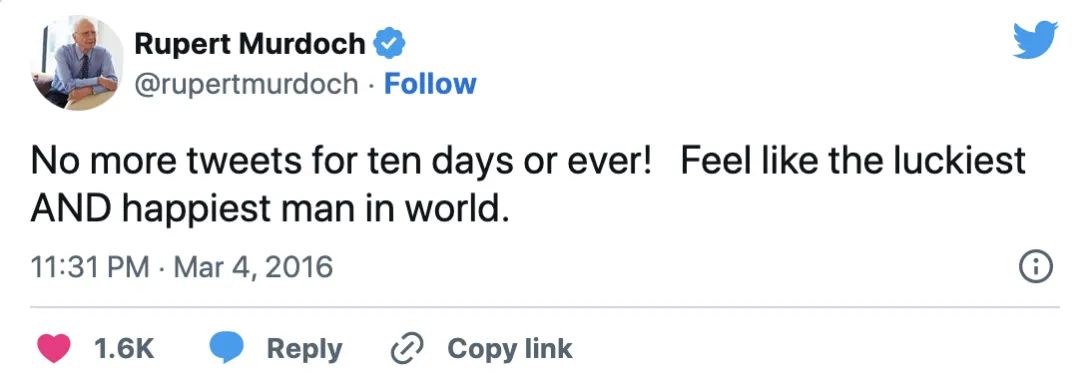This screenshot has height=375, width=1080.
Task: Open Rupert Murdoch's profile photo
Action: 76,63
